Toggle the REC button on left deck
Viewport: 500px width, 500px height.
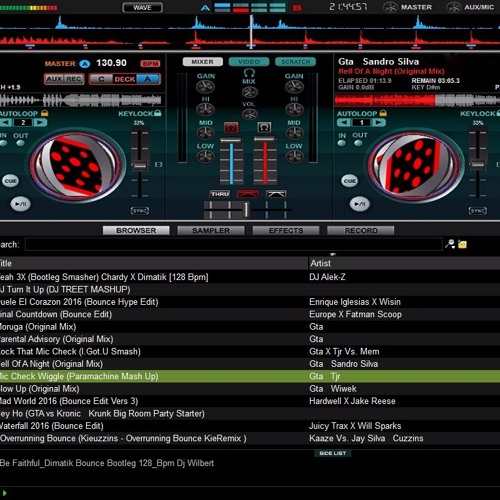click(74, 79)
